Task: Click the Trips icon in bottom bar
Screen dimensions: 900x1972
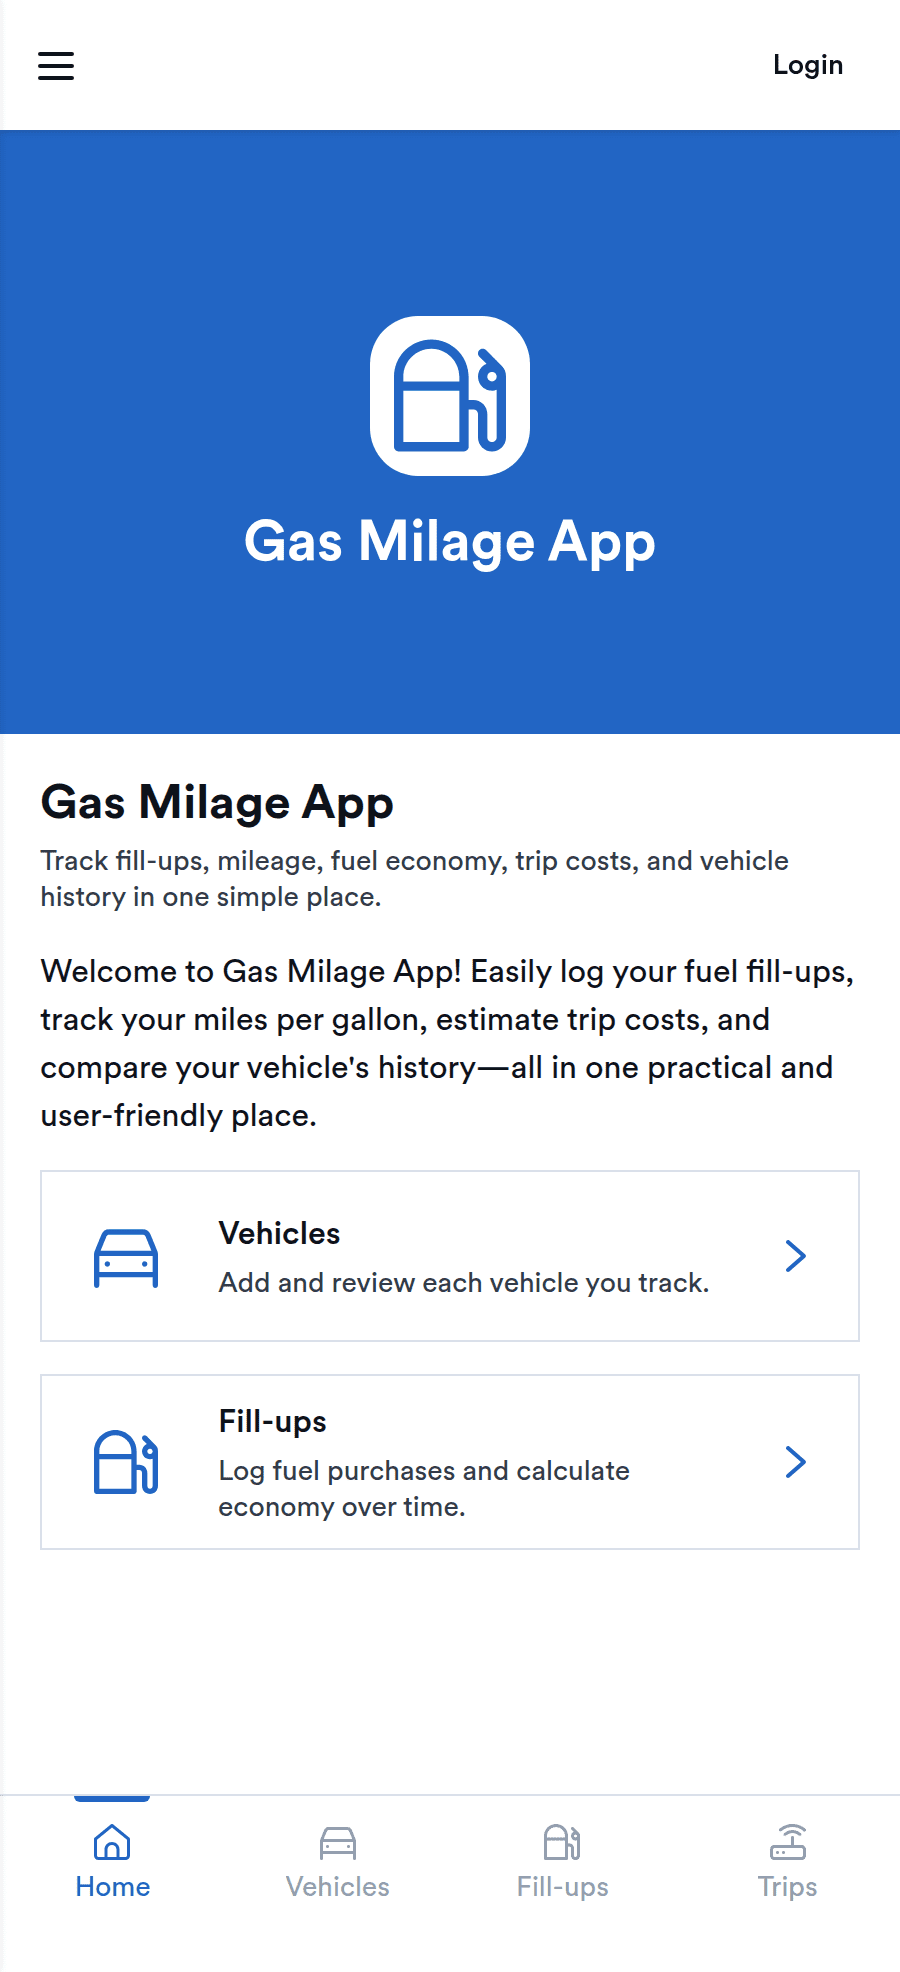Action: [788, 1842]
